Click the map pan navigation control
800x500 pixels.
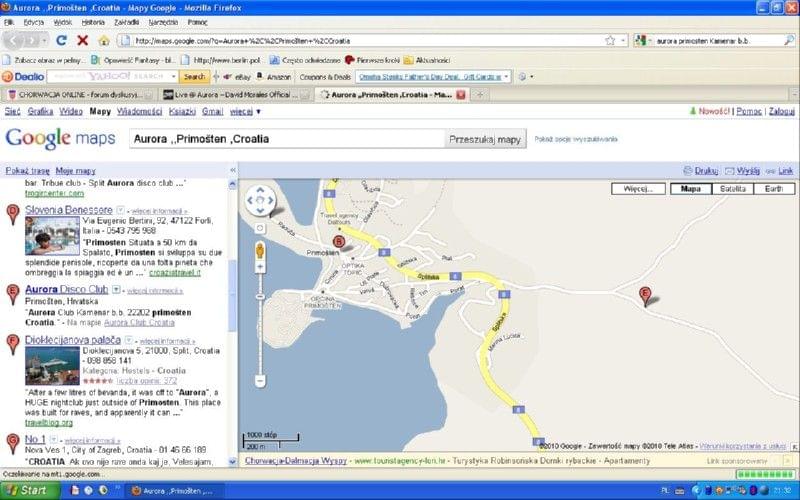point(260,200)
